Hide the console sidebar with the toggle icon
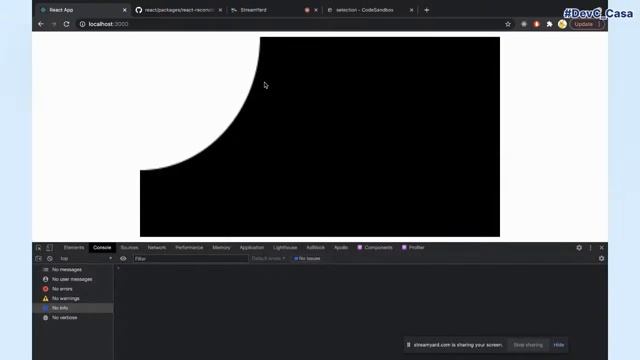The height and width of the screenshot is (360, 640). coord(38,258)
